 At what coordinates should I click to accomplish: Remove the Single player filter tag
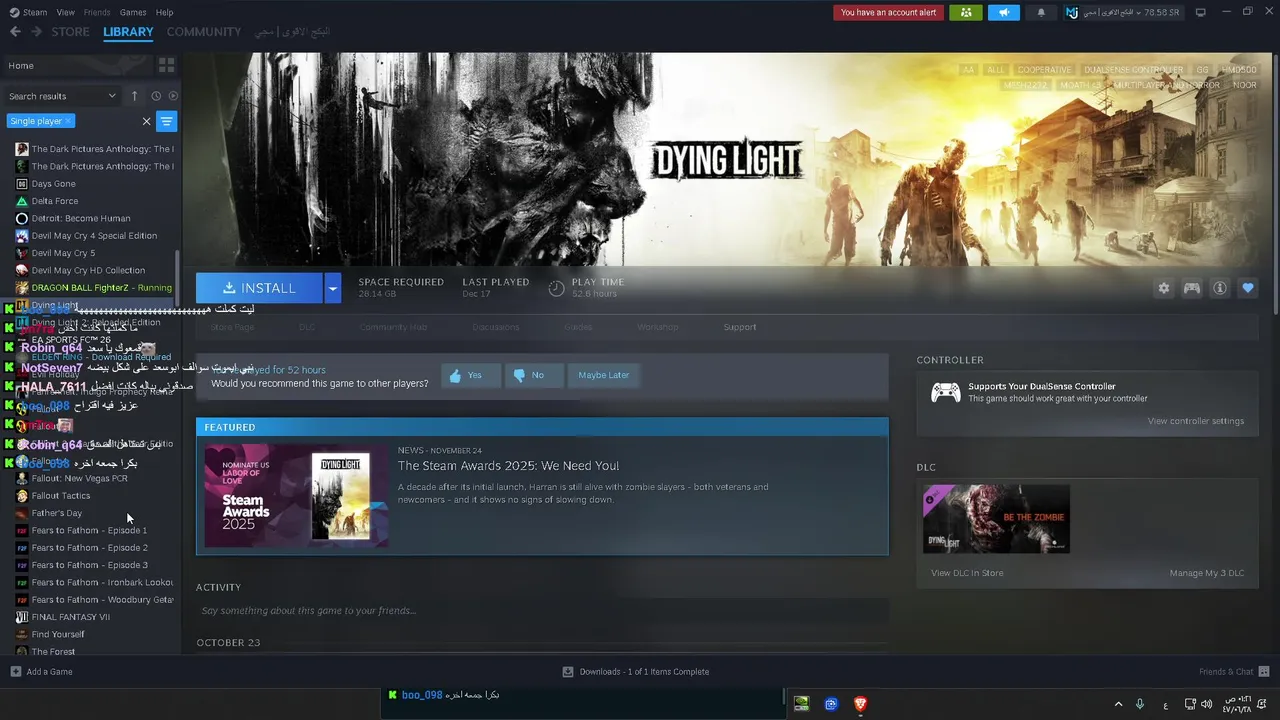(68, 121)
